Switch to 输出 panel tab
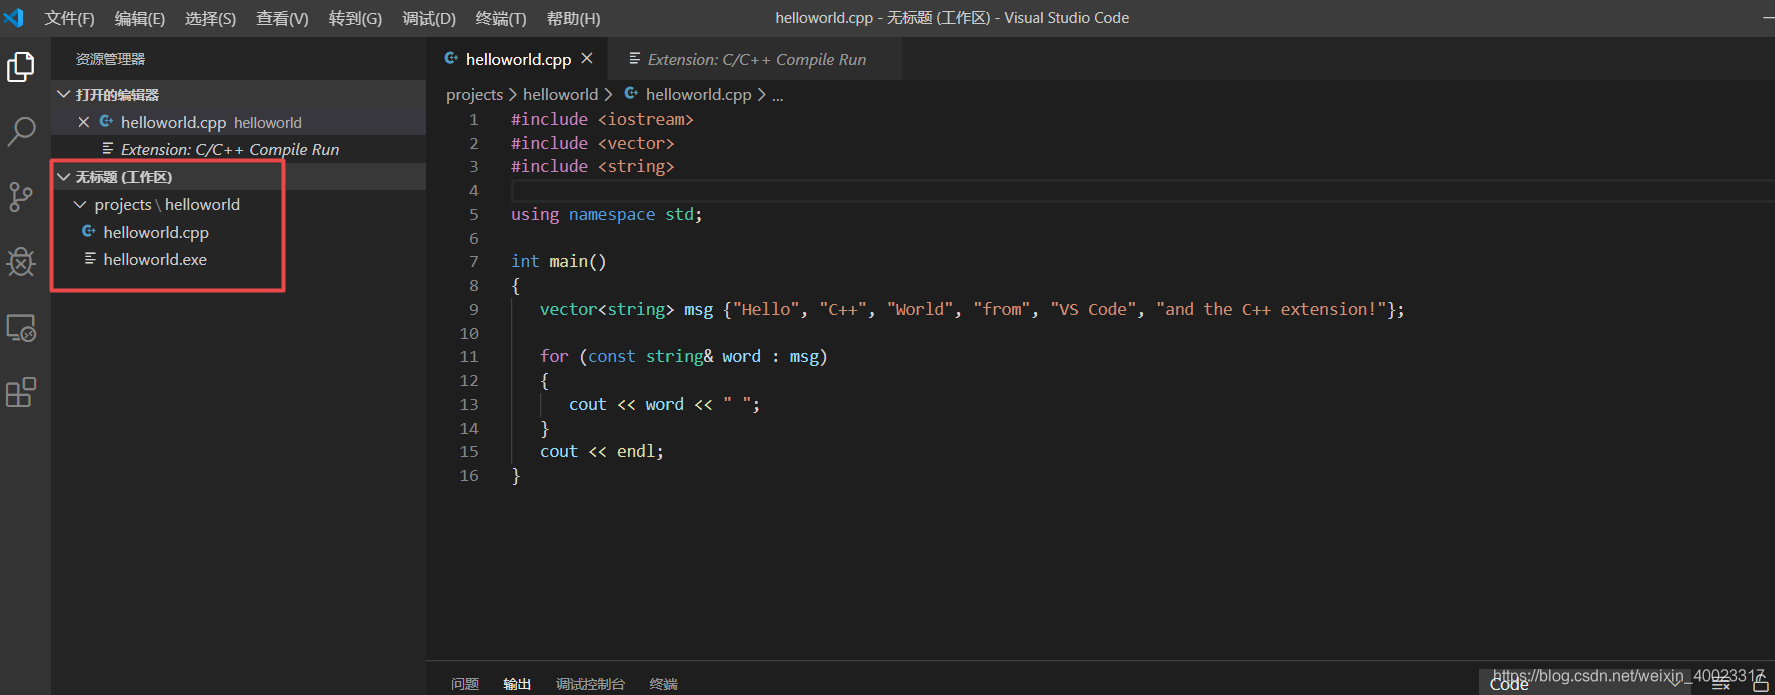The height and width of the screenshot is (695, 1775). click(x=517, y=684)
